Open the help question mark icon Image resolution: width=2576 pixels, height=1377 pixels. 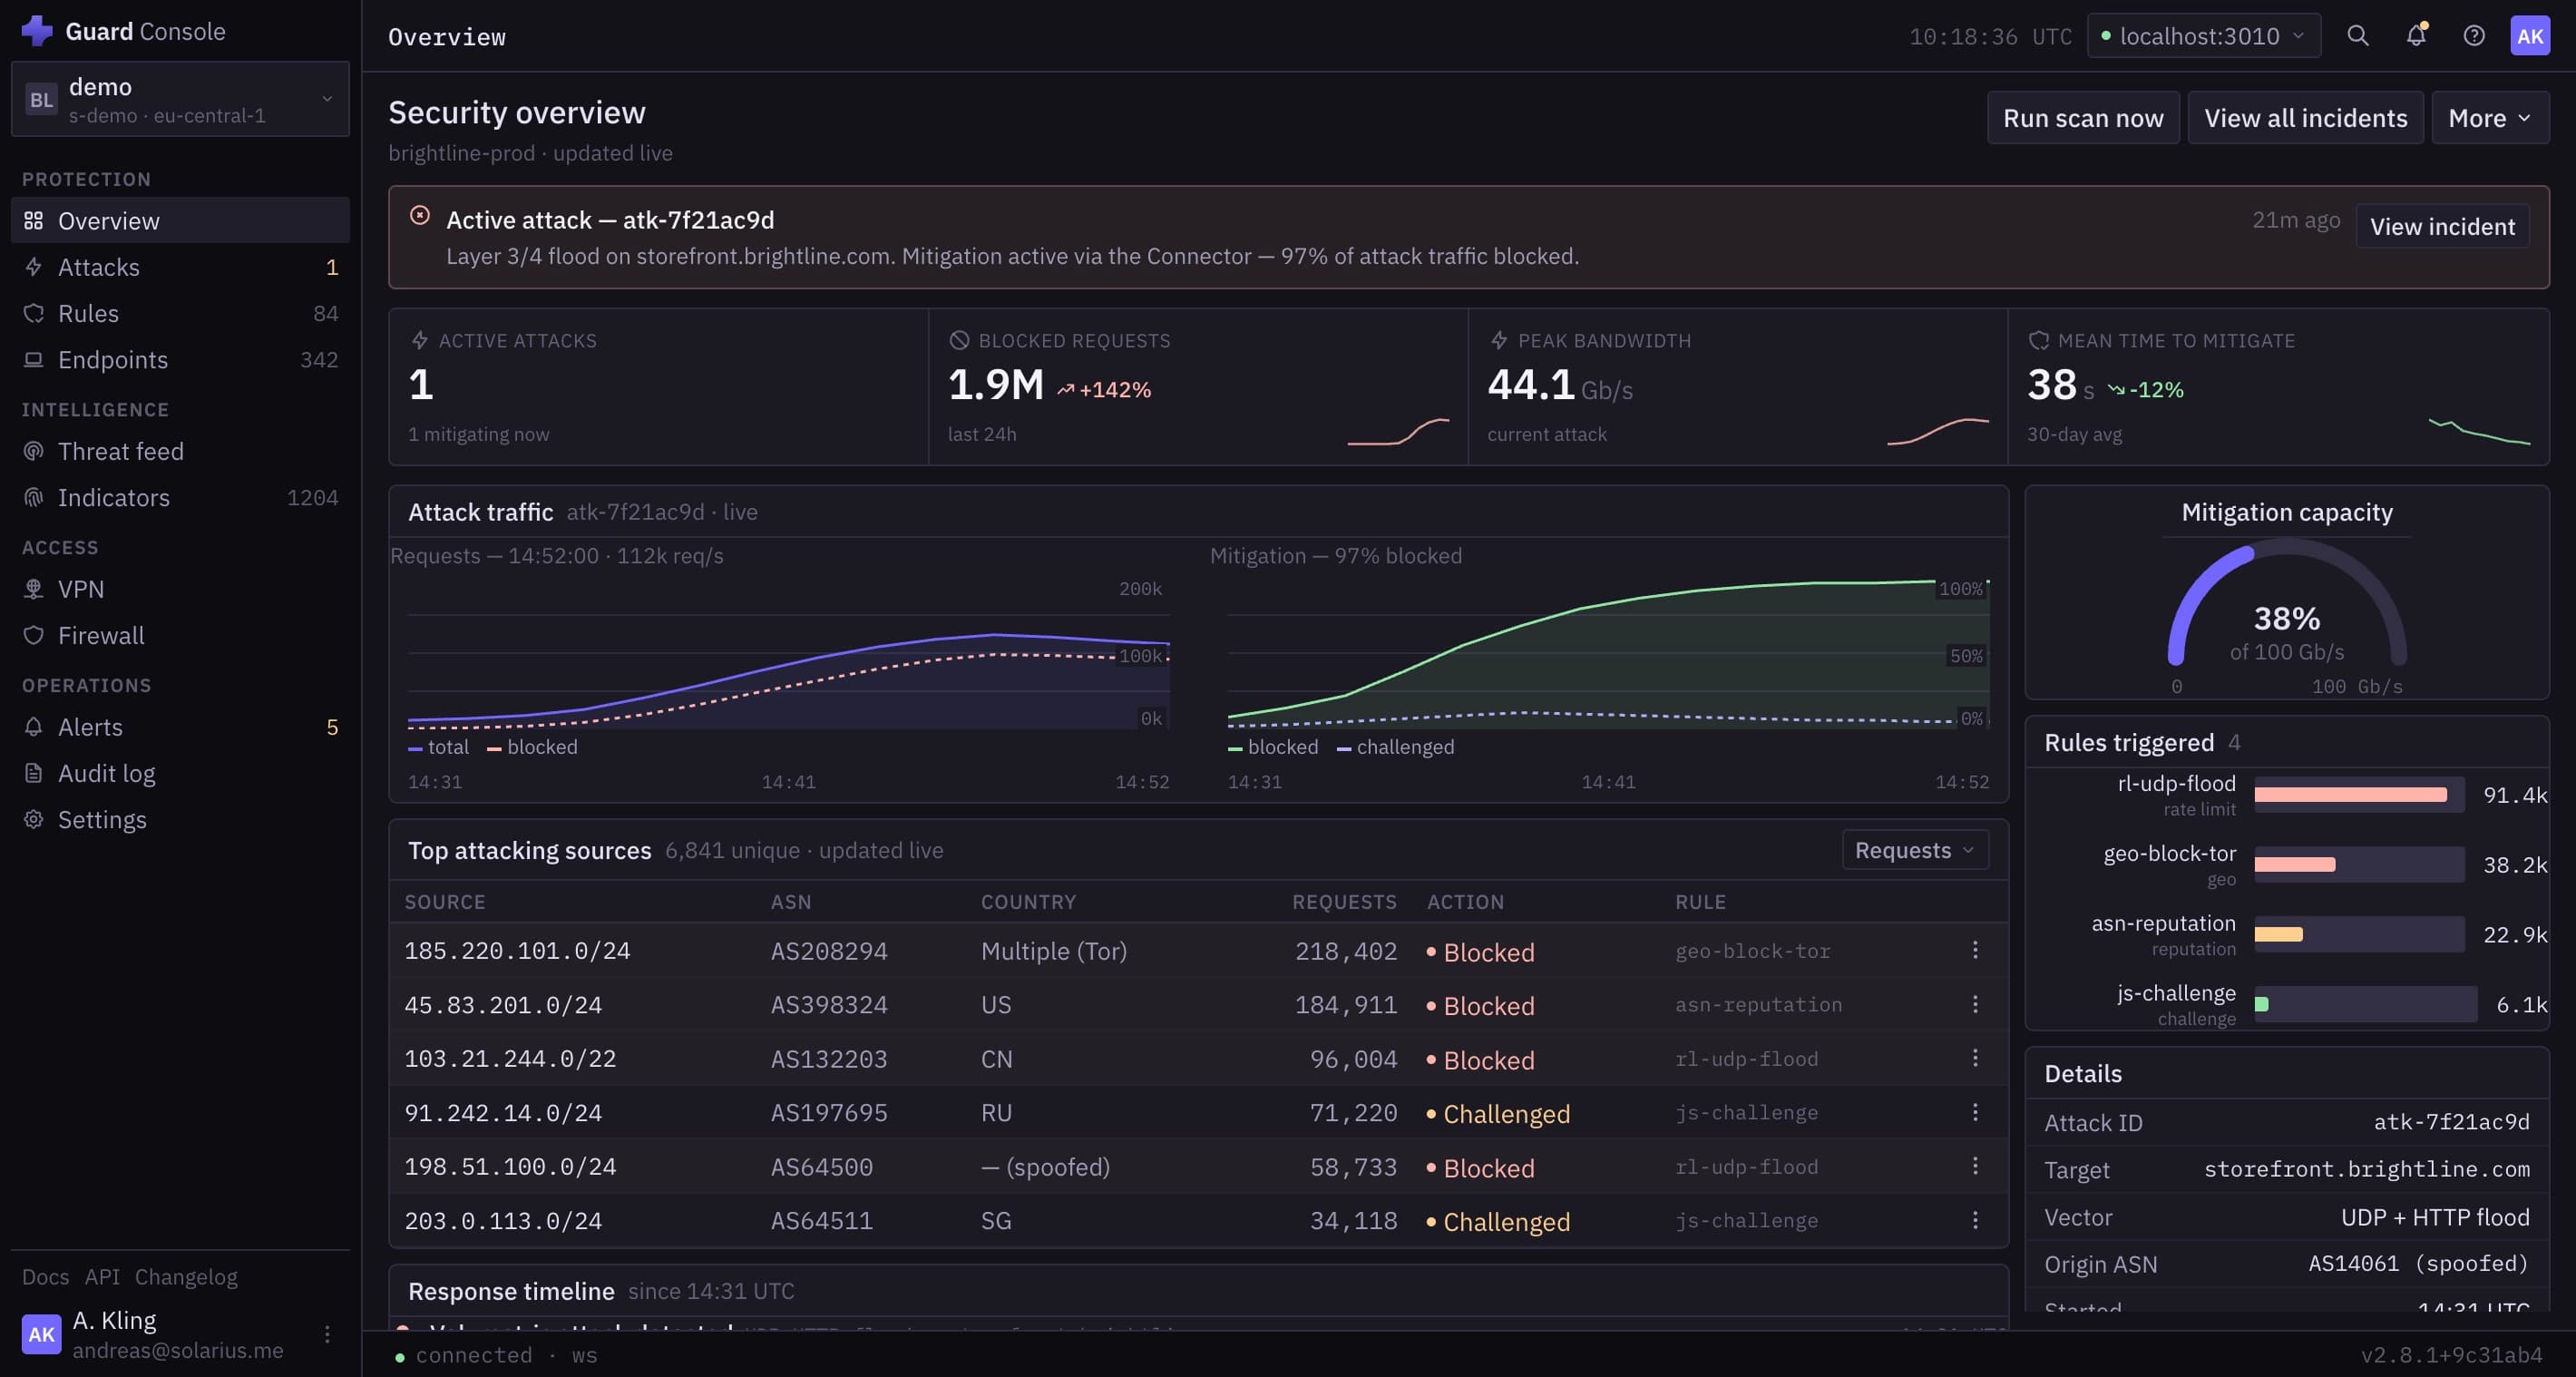pyautogui.click(x=2473, y=36)
